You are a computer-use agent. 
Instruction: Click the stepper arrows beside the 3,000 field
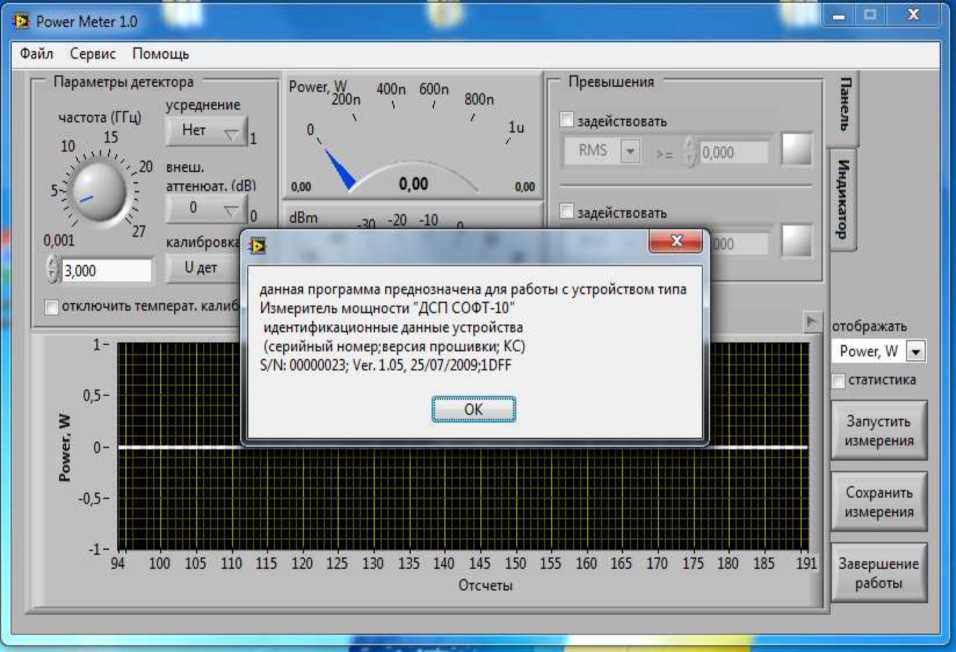click(53, 270)
